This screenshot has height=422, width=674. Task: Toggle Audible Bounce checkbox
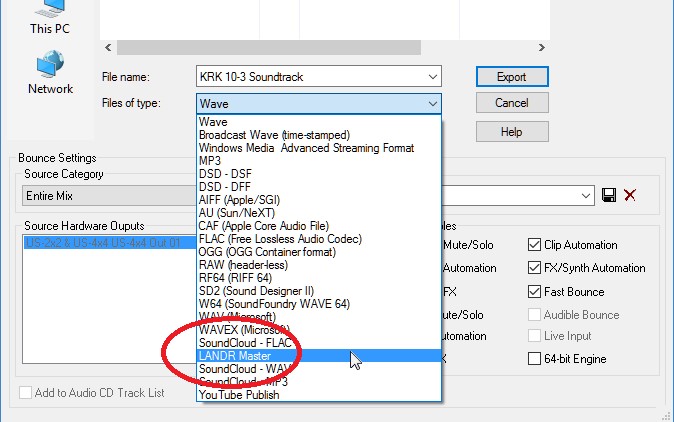coord(534,315)
